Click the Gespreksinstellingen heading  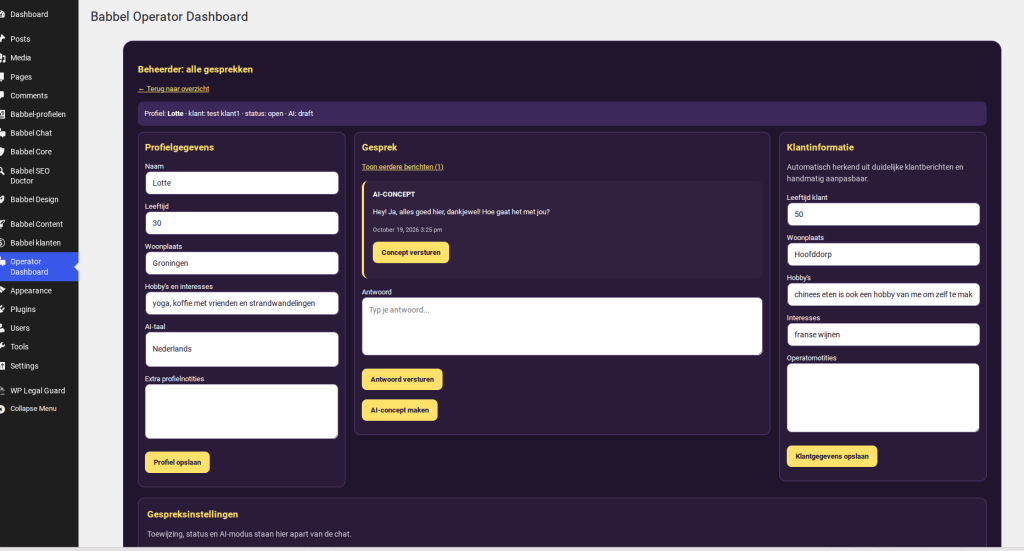click(x=193, y=514)
